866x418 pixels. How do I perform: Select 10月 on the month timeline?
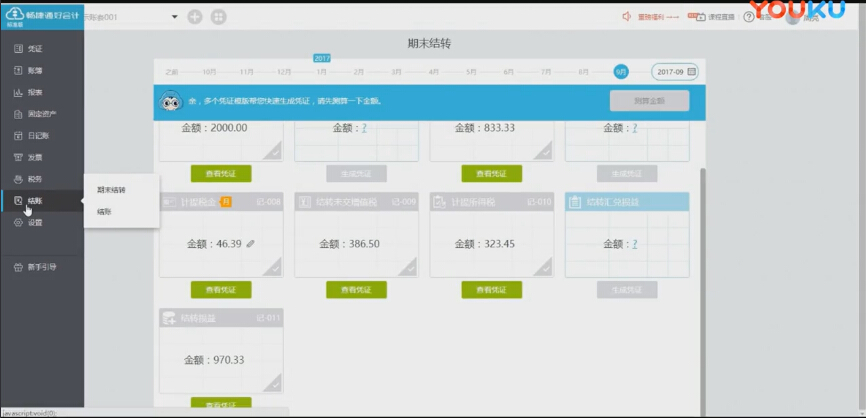pyautogui.click(x=209, y=72)
